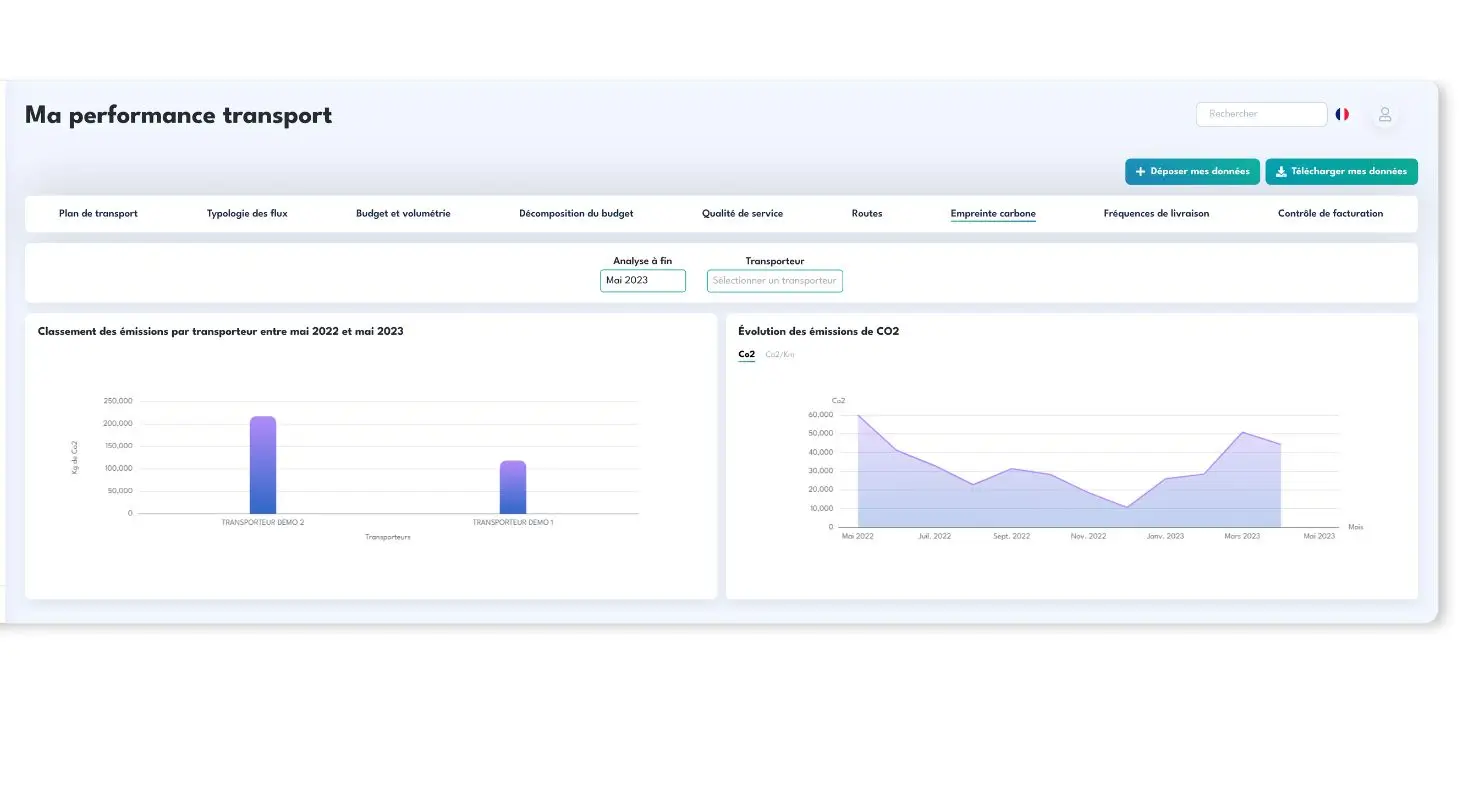Click the TRANSPORTEUR DEMO 1 bar
Image resolution: width=1460 pixels, height=794 pixels.
(x=513, y=487)
